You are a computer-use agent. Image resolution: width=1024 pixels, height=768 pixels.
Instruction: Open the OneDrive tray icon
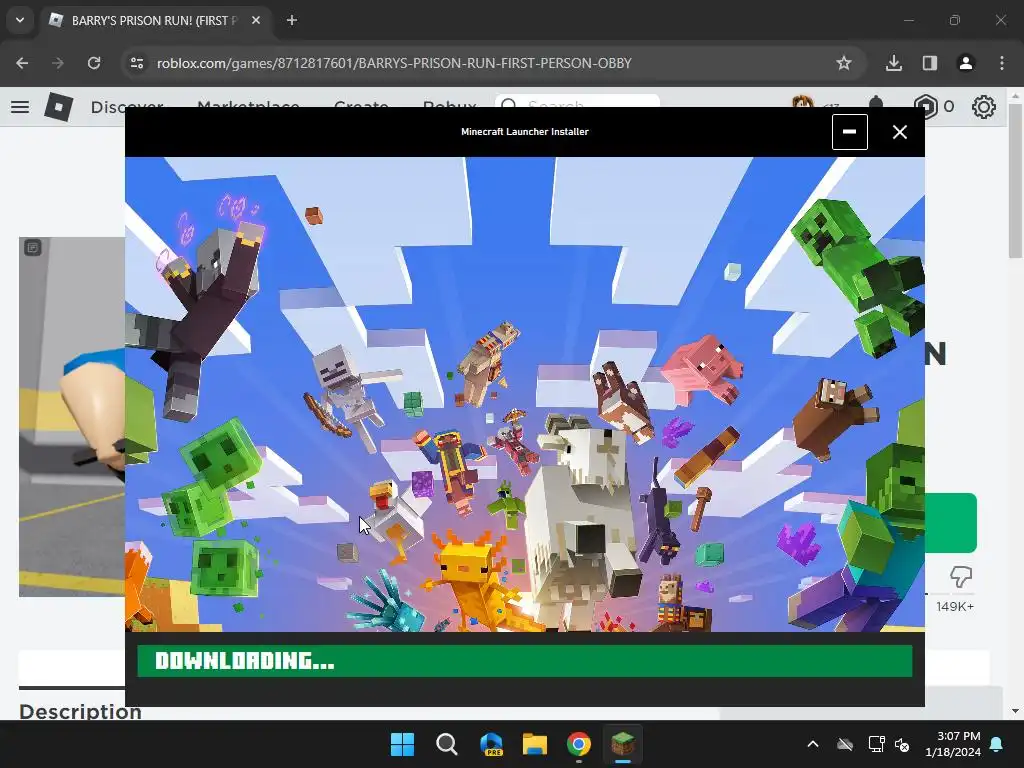click(x=845, y=744)
